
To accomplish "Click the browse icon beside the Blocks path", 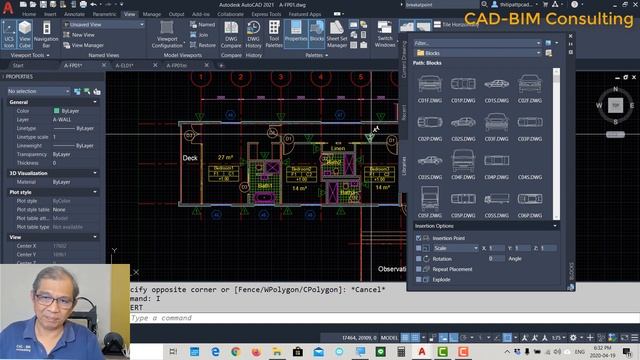I will 549,53.
